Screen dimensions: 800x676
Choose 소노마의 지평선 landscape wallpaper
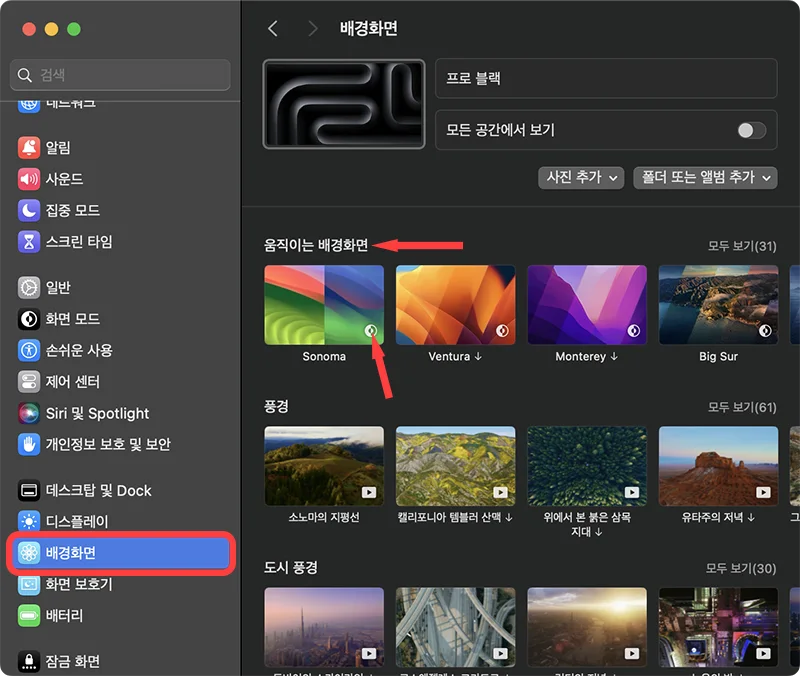pos(324,466)
